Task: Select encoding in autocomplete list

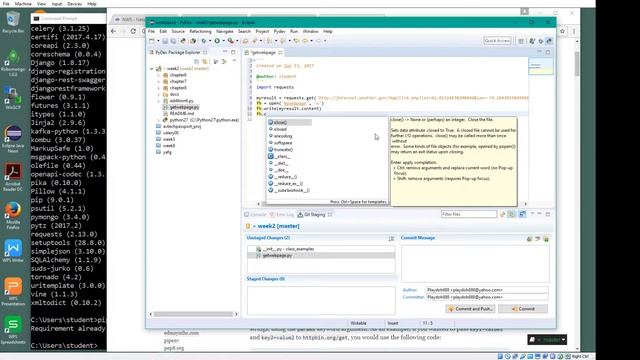Action: click(x=282, y=136)
